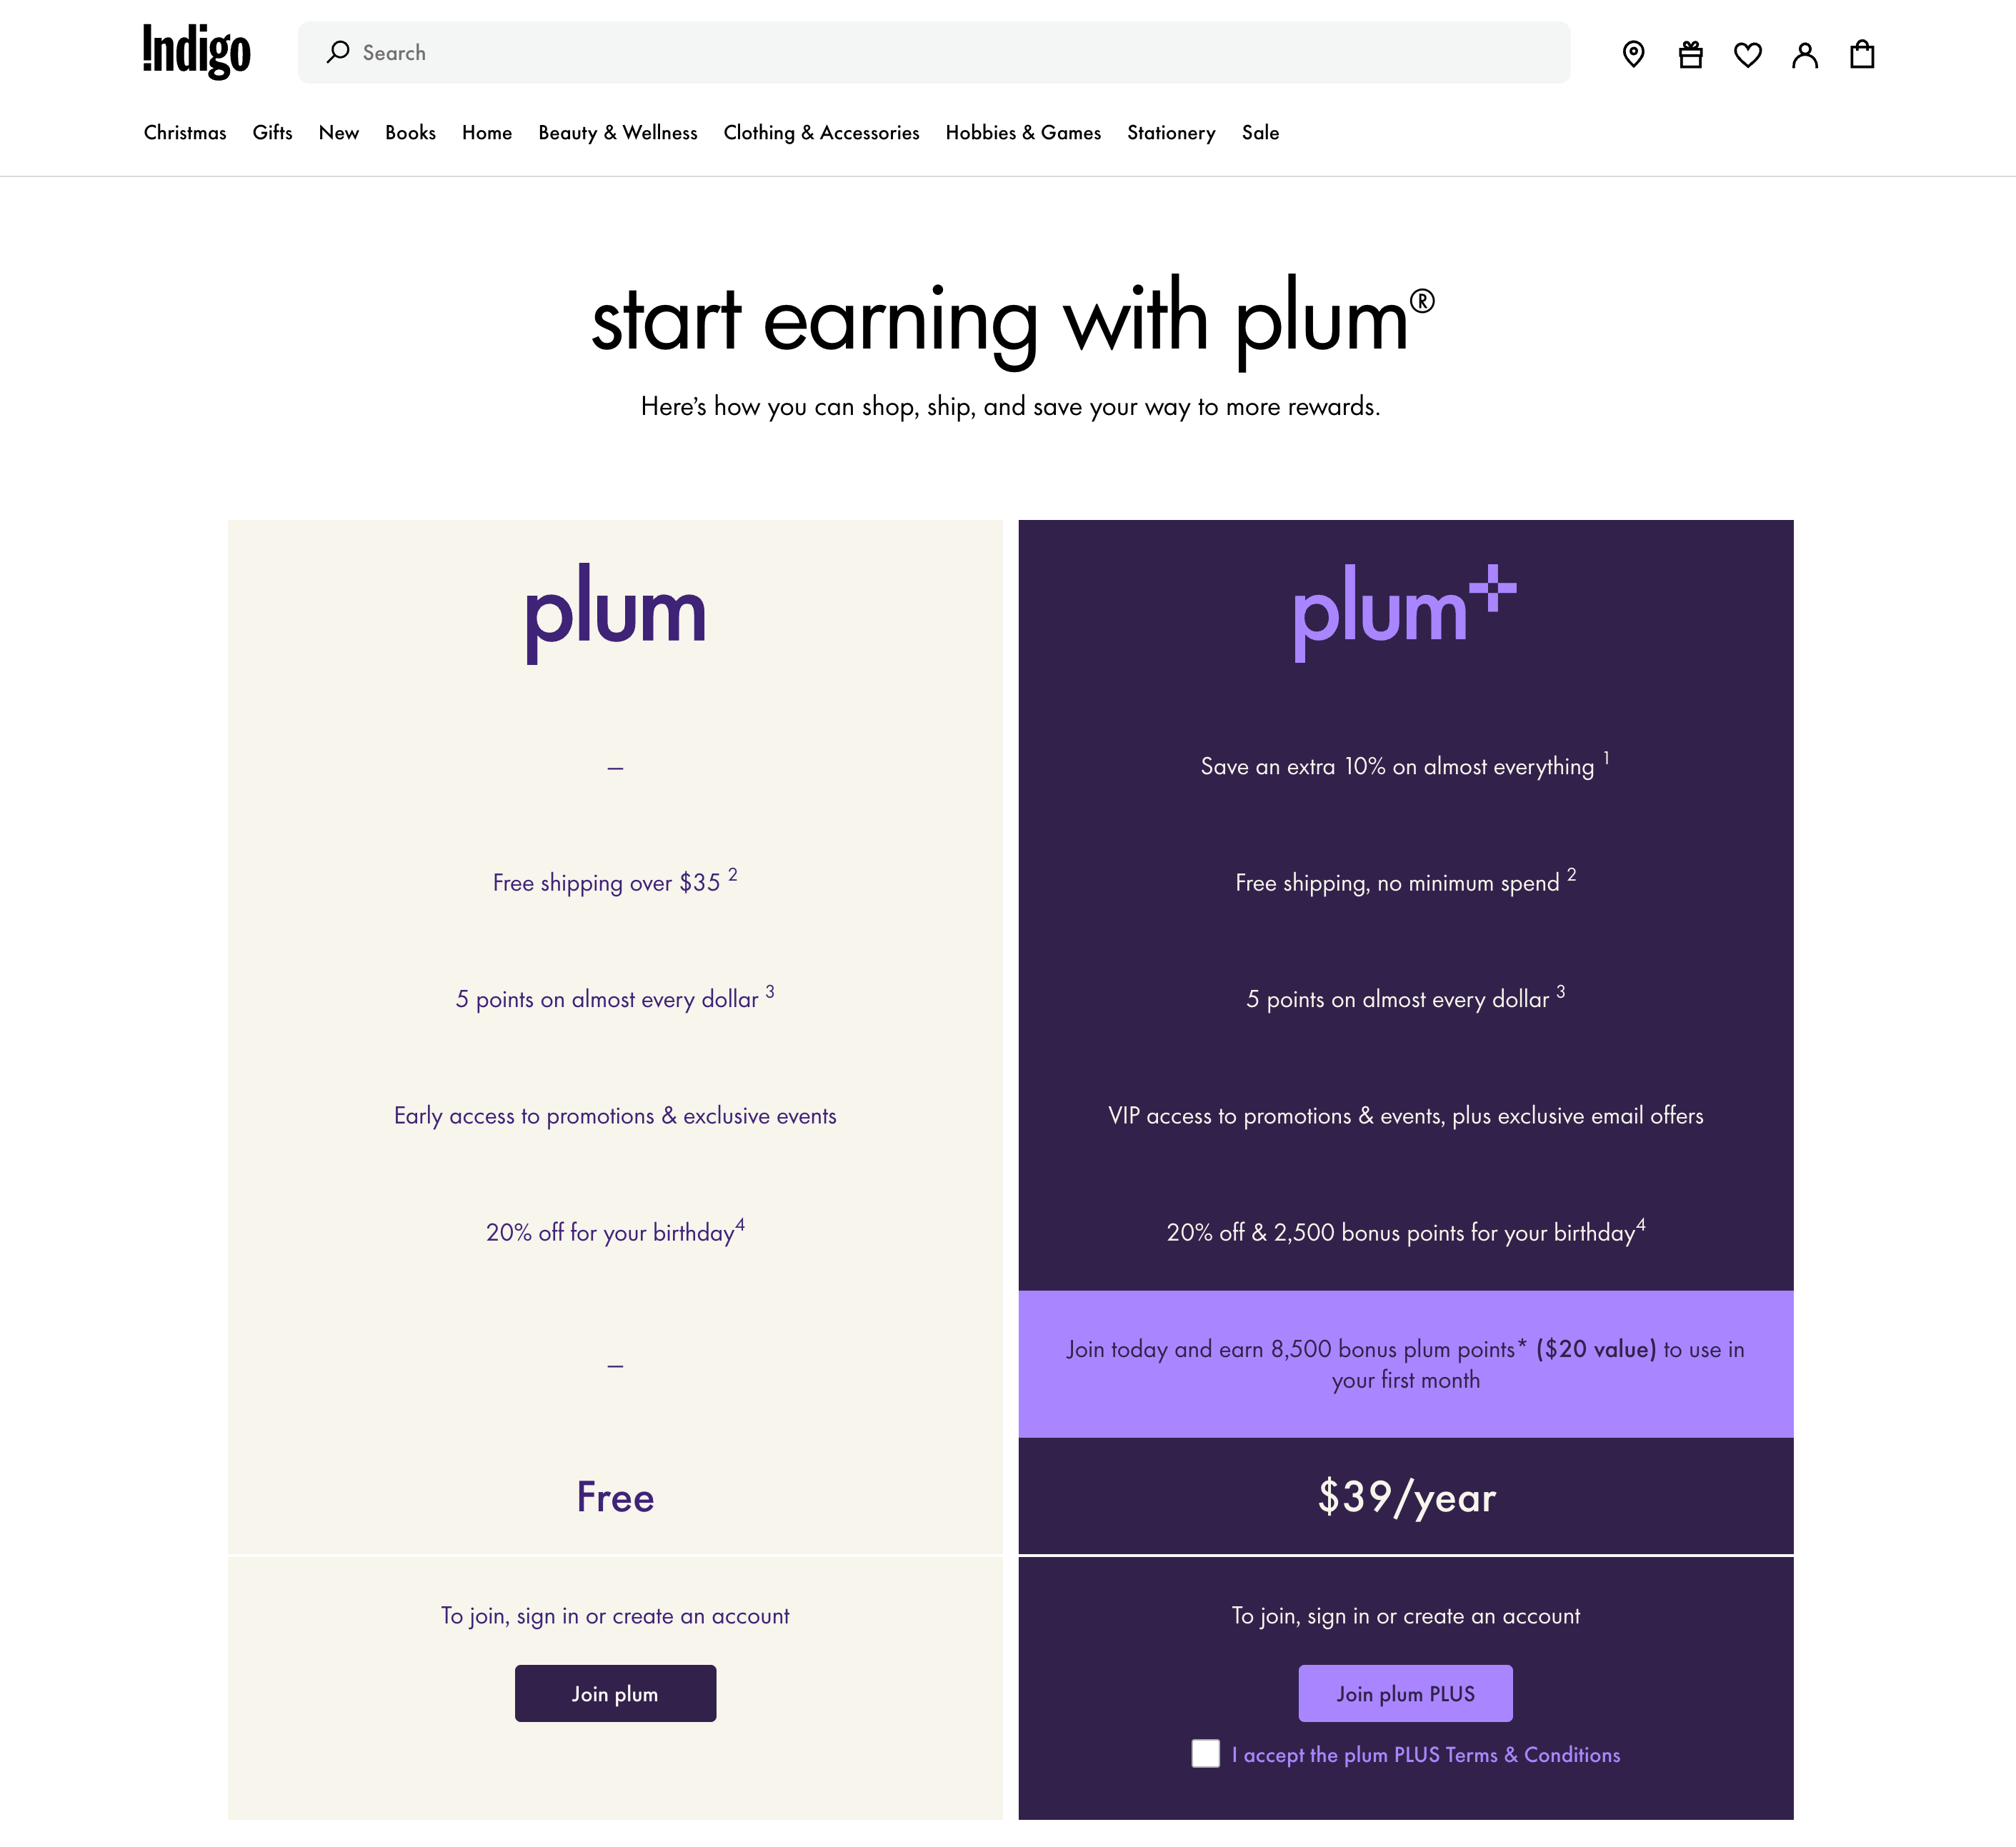Click the gift/registry icon
The height and width of the screenshot is (1847, 2016).
click(x=1691, y=53)
